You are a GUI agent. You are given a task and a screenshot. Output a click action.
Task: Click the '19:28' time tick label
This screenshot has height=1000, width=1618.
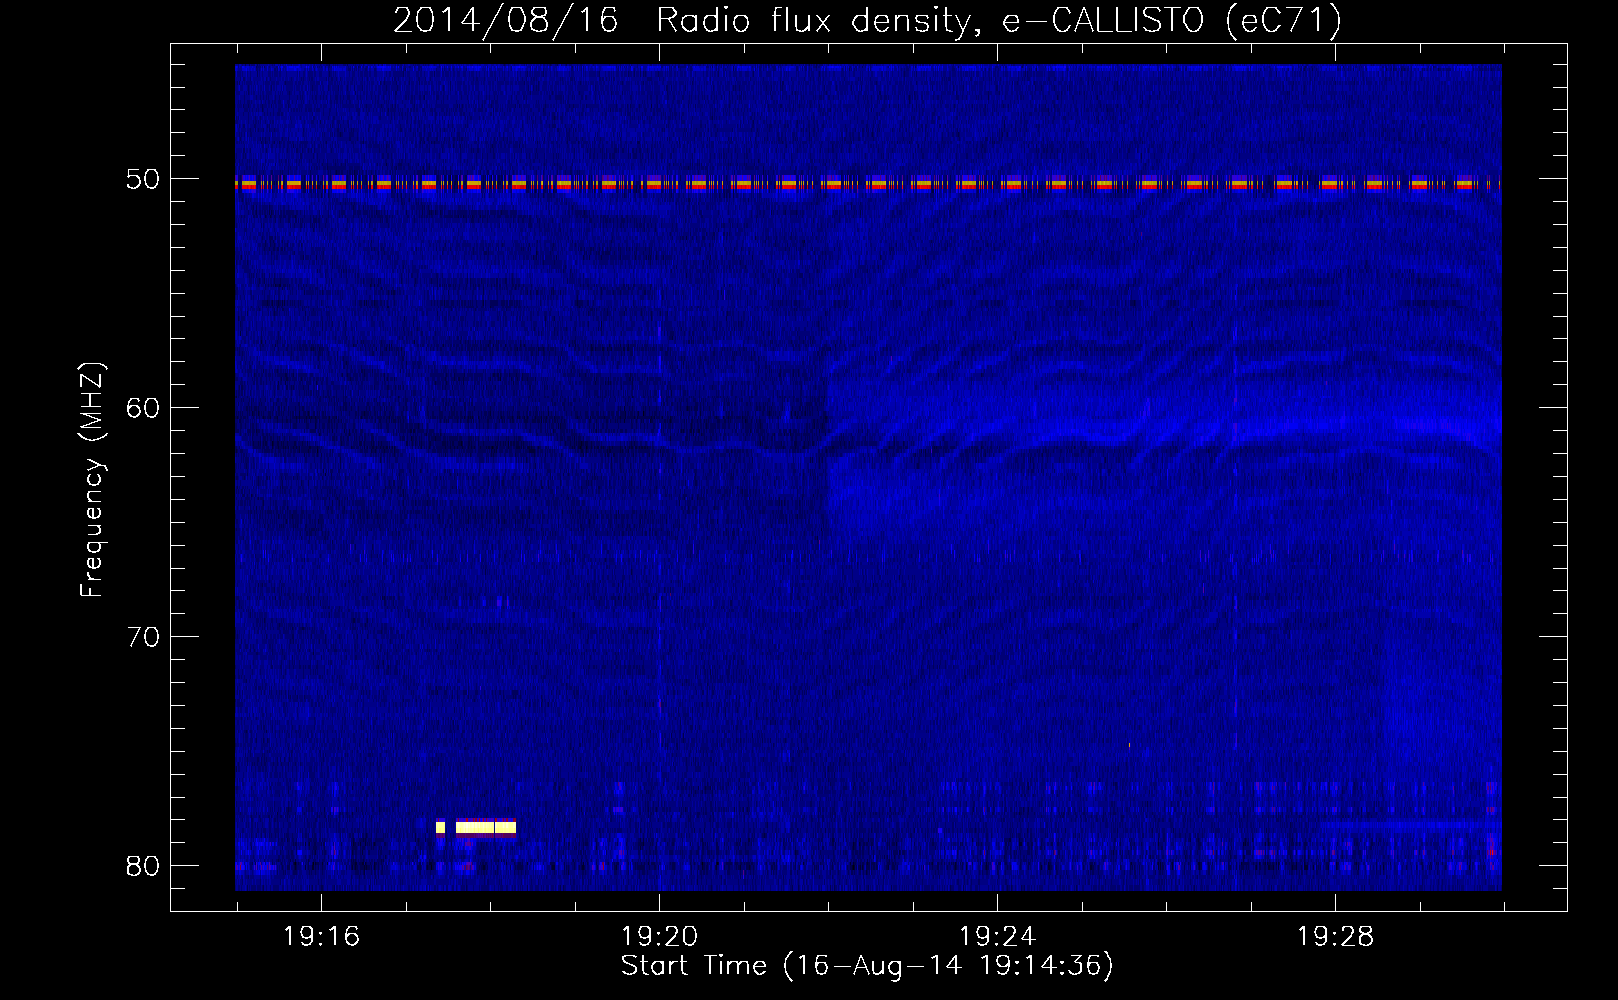(x=1335, y=937)
